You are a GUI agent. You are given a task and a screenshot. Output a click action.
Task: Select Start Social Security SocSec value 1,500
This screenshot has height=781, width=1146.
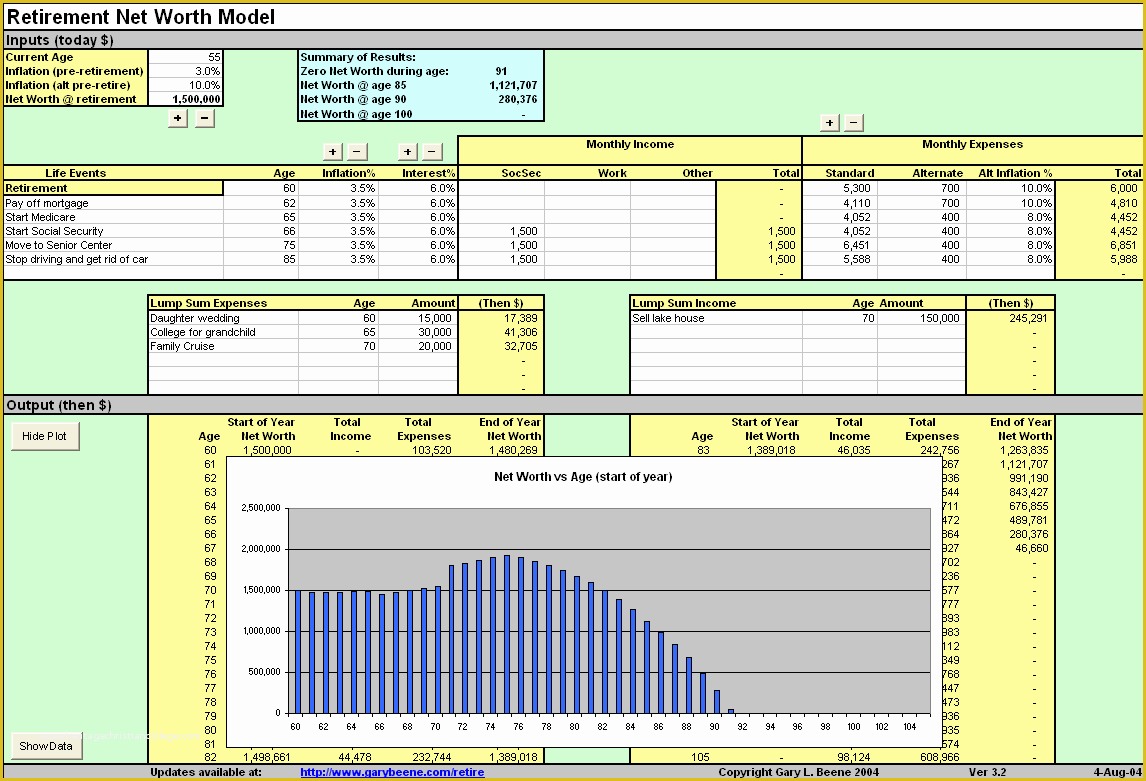pos(501,231)
